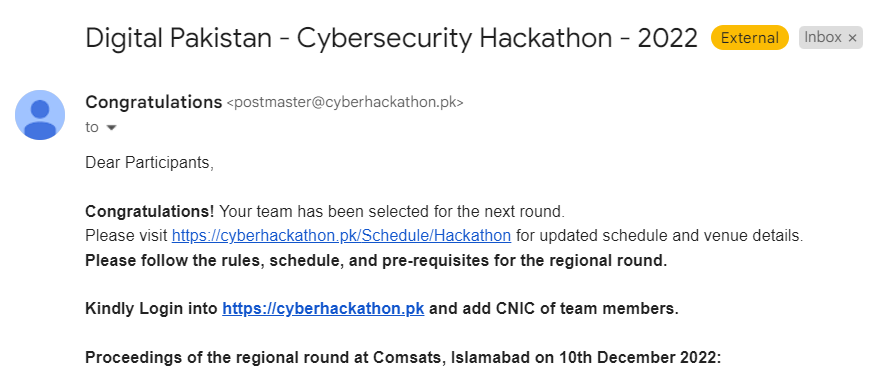Click the "Dear Participants," greeting line
Image resolution: width=888 pixels, height=373 pixels.
click(x=150, y=163)
